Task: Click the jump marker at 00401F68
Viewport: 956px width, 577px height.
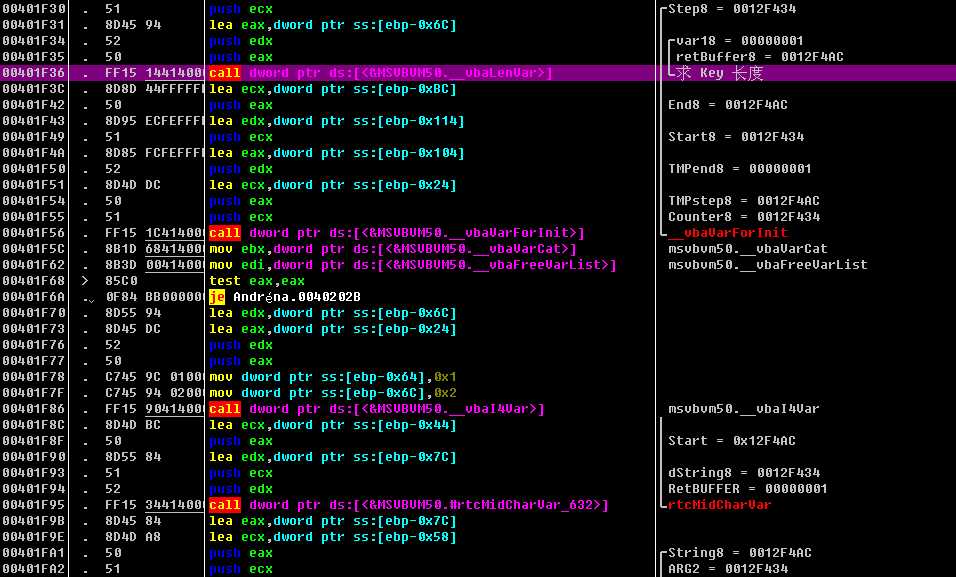Action: point(85,281)
